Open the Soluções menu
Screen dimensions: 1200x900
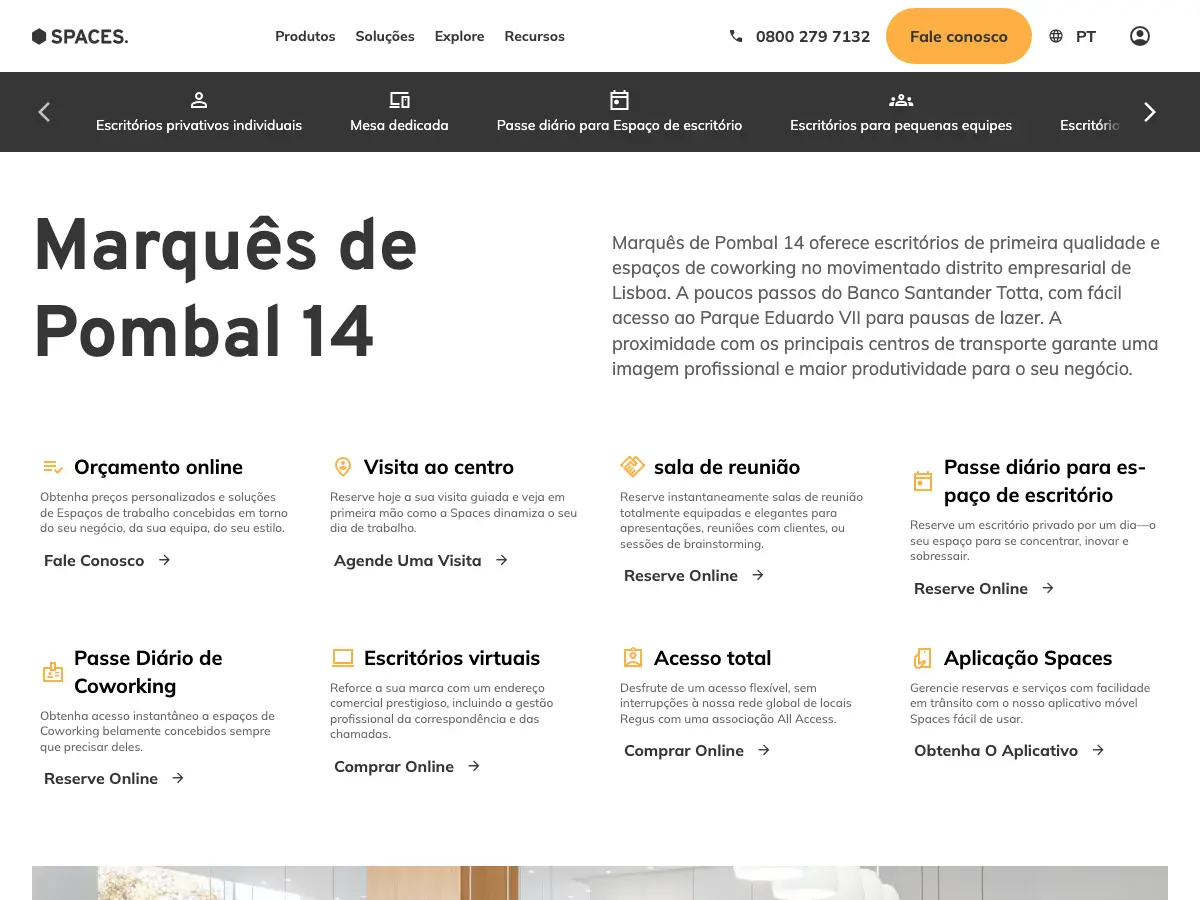tap(385, 36)
